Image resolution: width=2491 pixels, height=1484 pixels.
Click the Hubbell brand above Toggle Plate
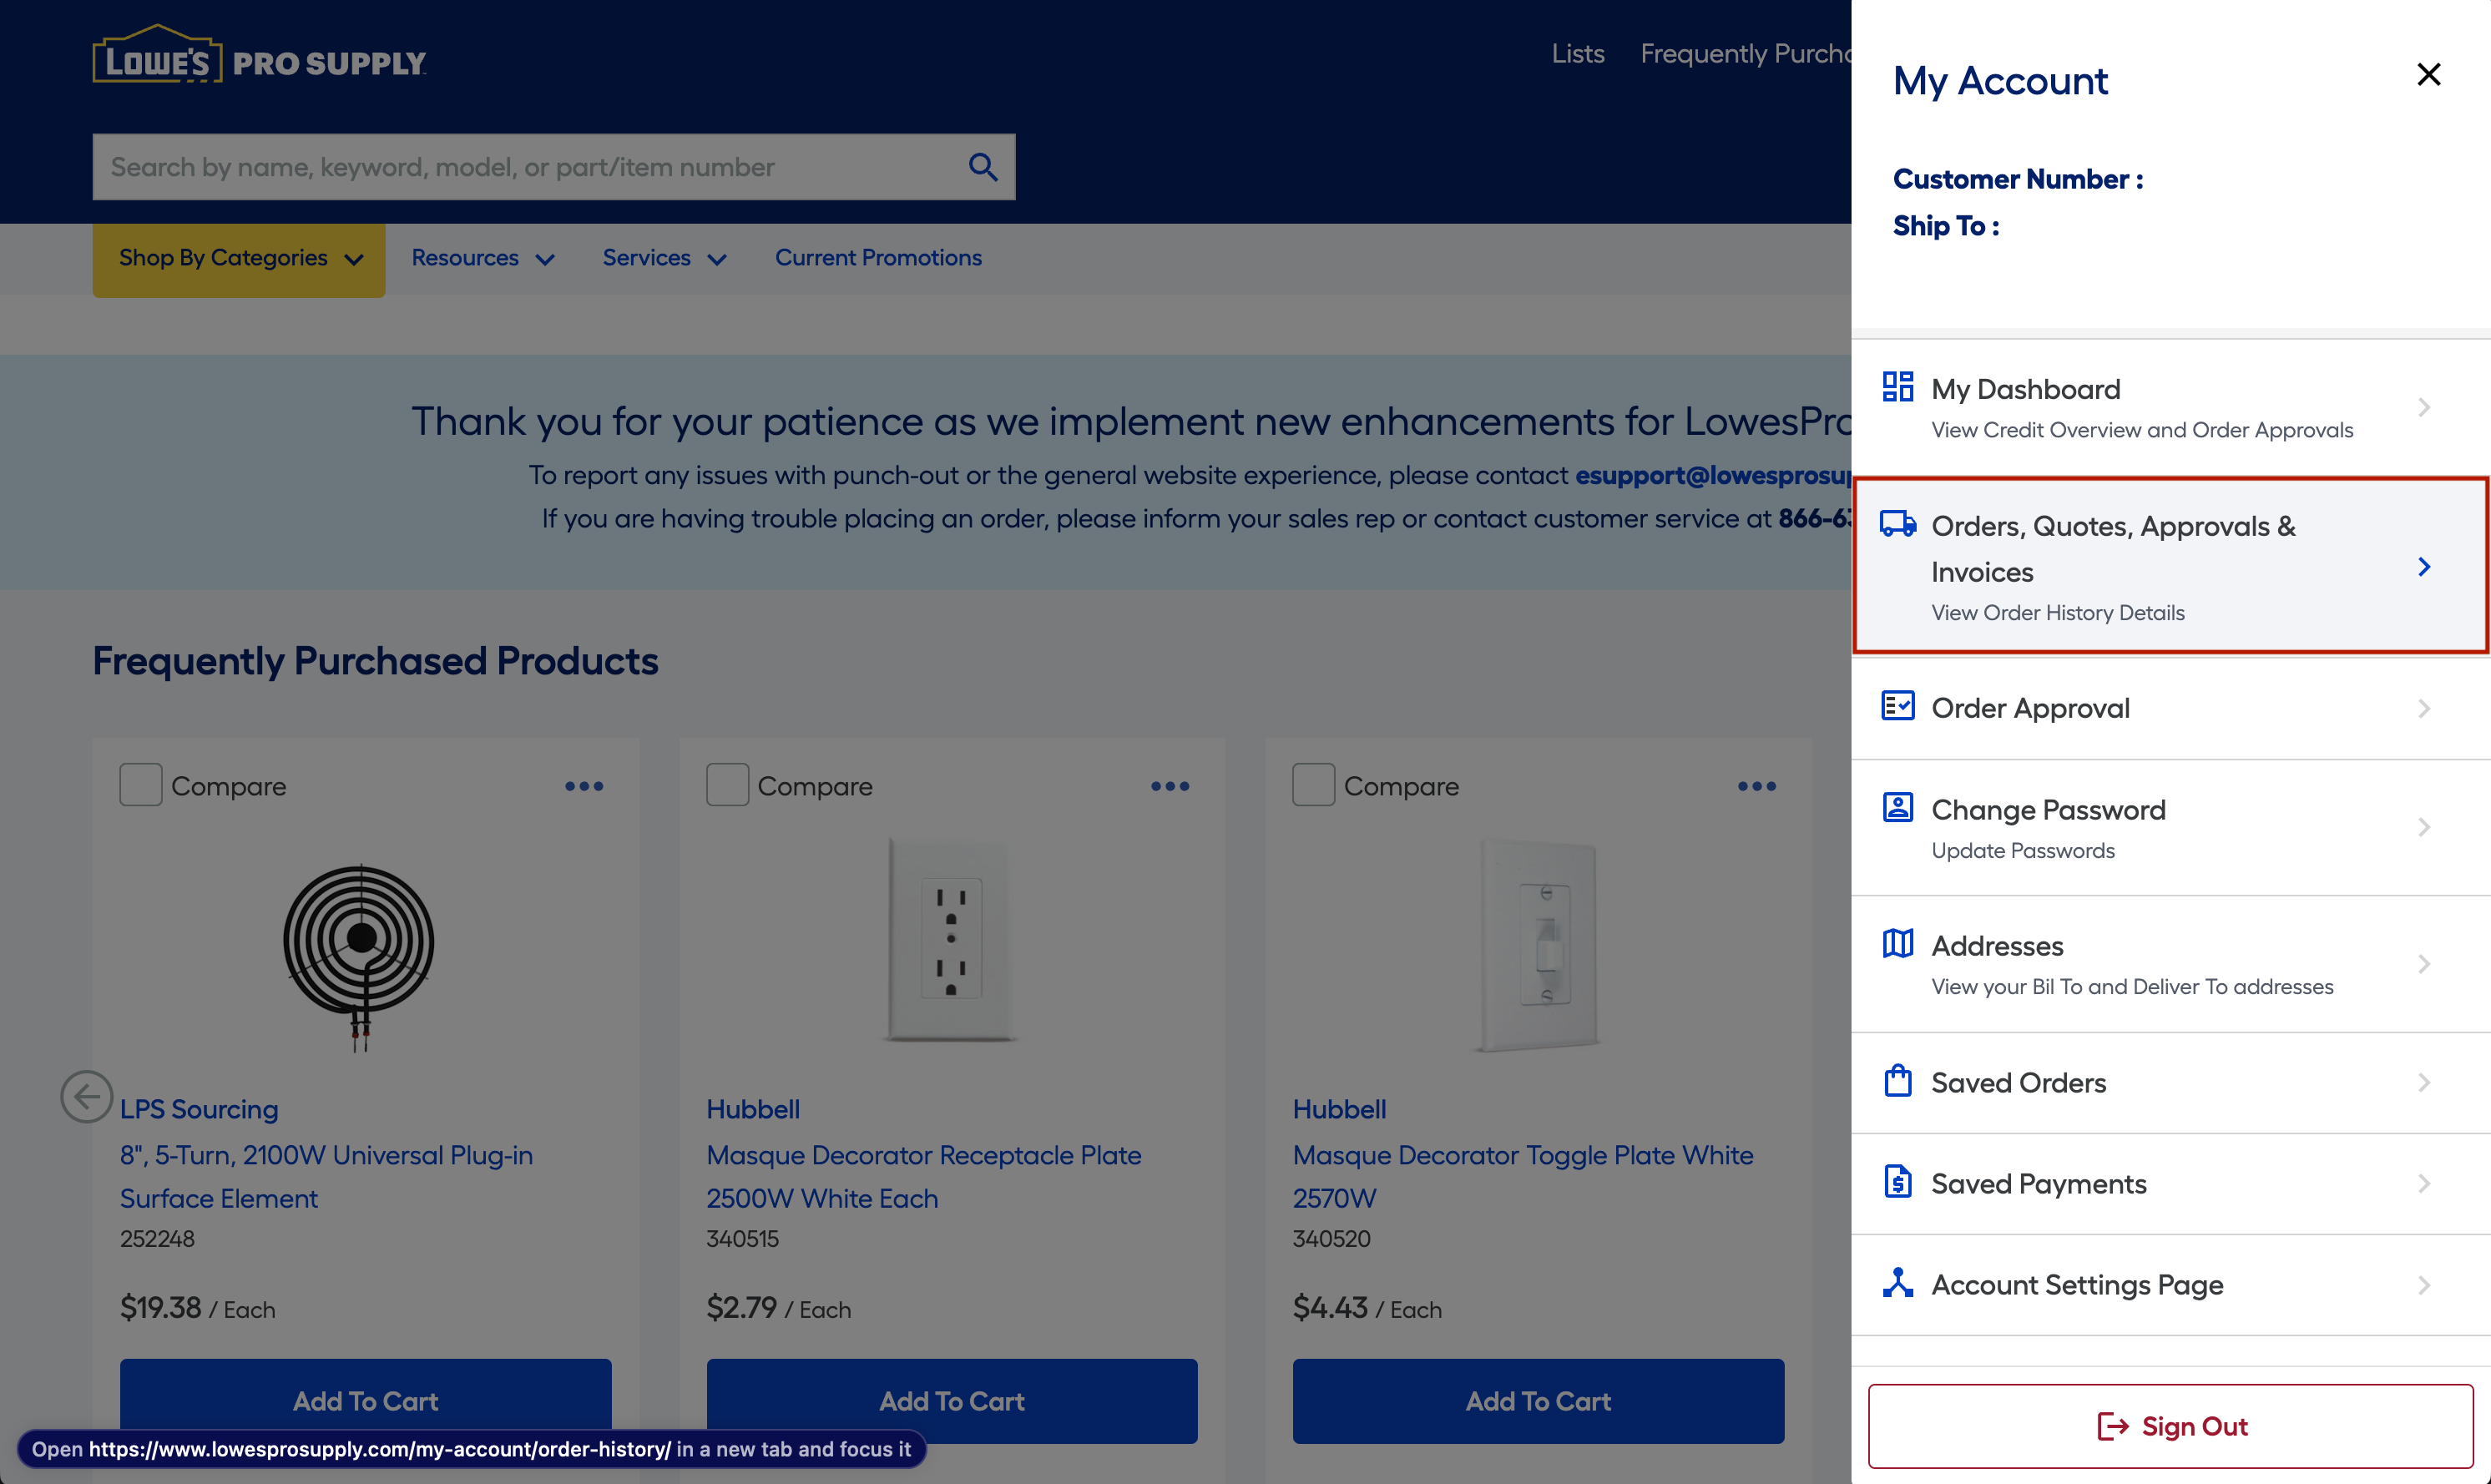[x=1339, y=1109]
